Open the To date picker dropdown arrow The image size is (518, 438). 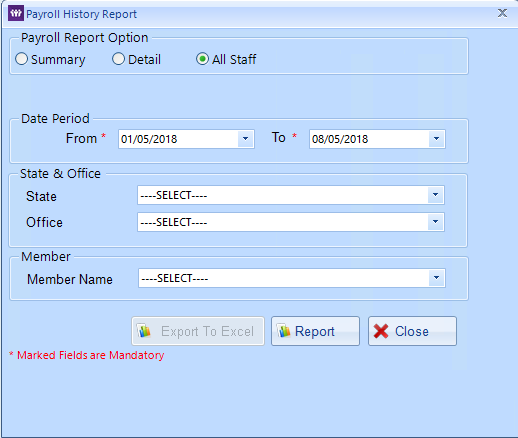[x=437, y=139]
